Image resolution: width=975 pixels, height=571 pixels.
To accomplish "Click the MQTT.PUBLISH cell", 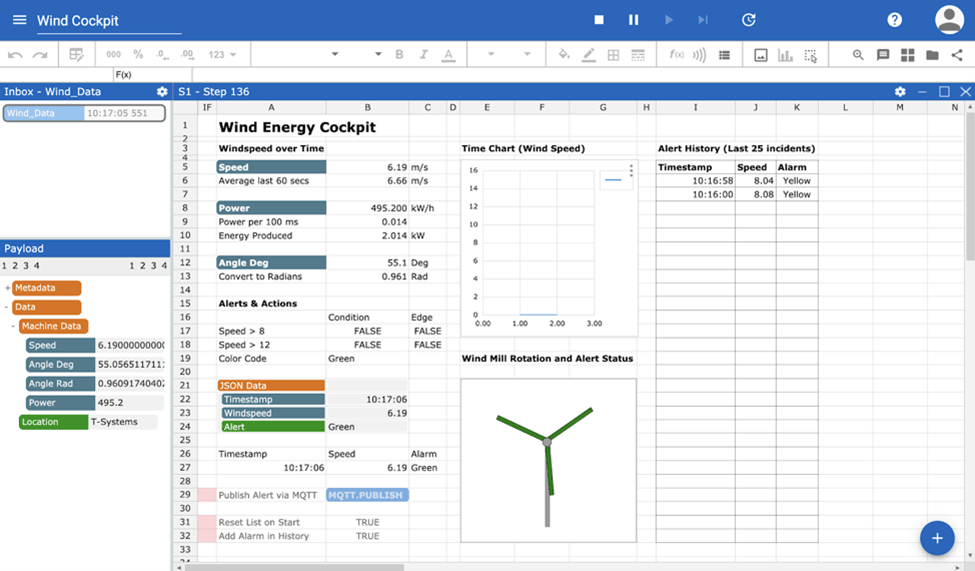I will [x=367, y=495].
